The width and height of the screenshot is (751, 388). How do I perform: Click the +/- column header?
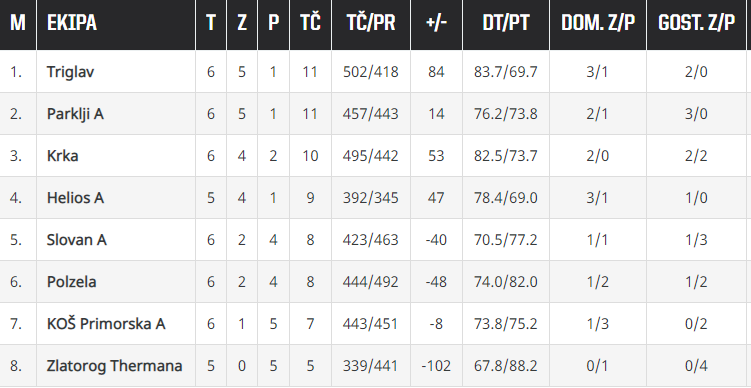(436, 23)
